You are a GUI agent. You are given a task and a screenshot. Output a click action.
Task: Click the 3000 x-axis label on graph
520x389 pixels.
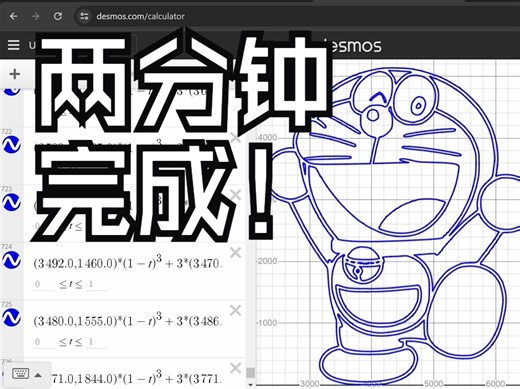(x=310, y=384)
